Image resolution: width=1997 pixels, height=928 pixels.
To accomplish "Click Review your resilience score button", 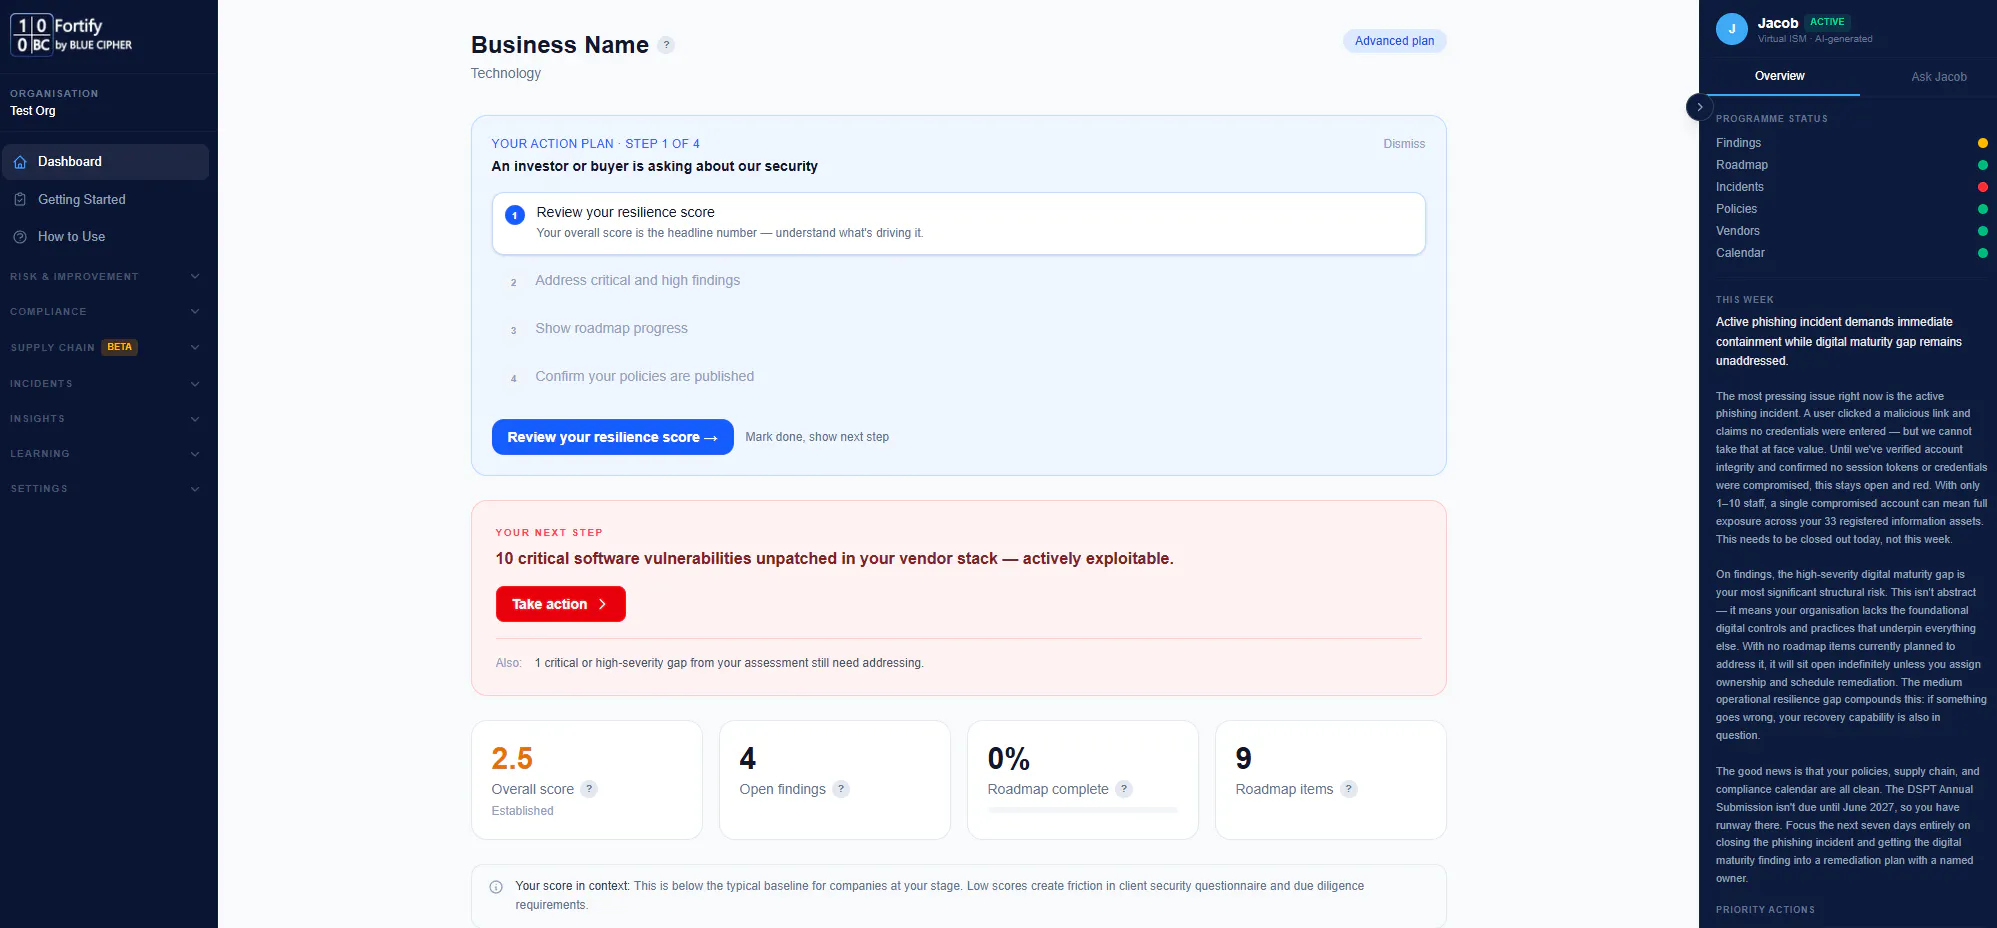I will click(613, 437).
